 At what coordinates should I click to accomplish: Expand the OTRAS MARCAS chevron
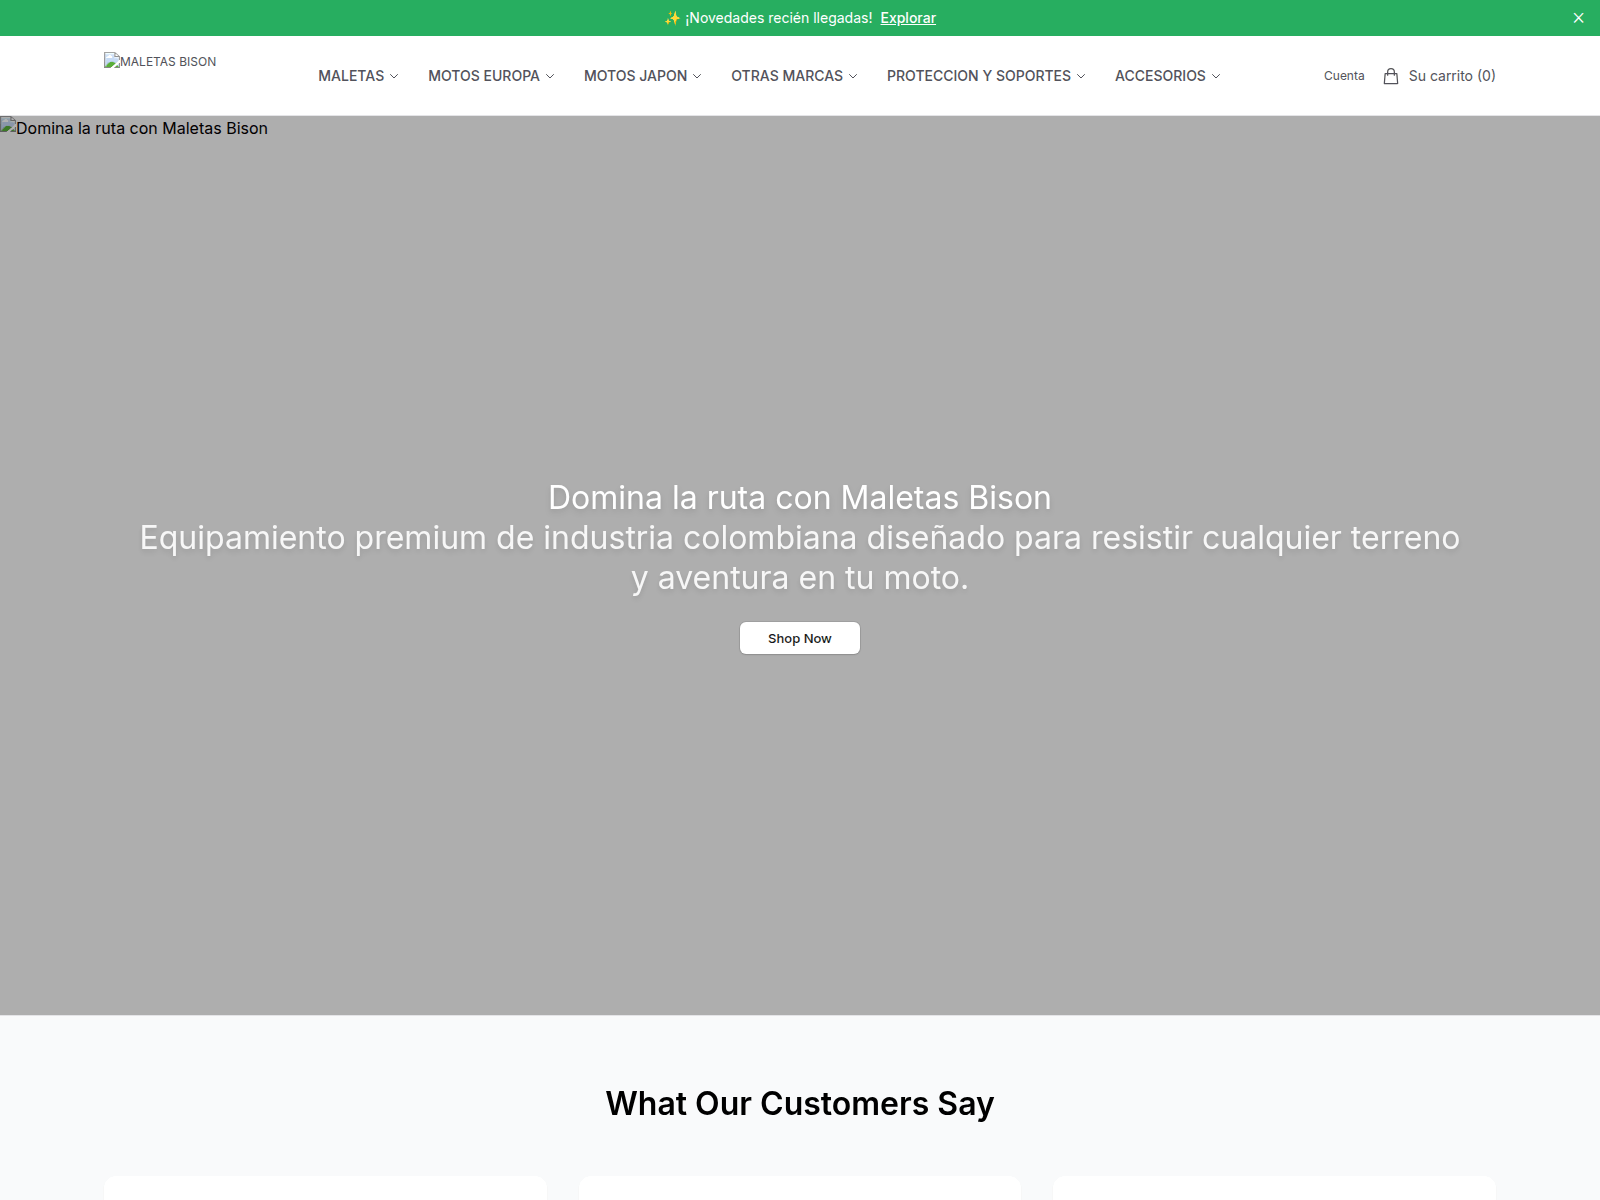click(x=853, y=76)
